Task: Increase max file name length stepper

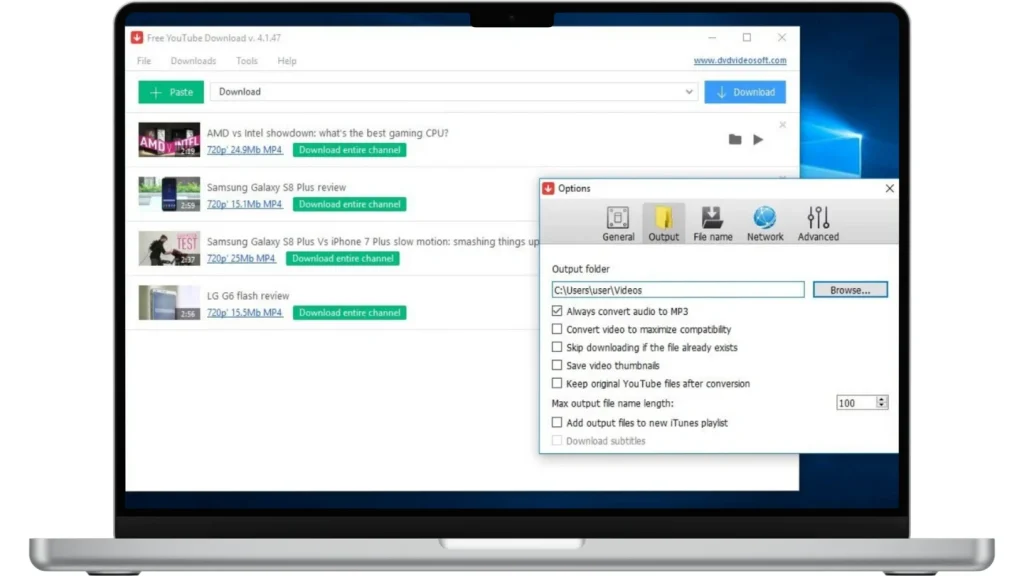Action: [882, 400]
